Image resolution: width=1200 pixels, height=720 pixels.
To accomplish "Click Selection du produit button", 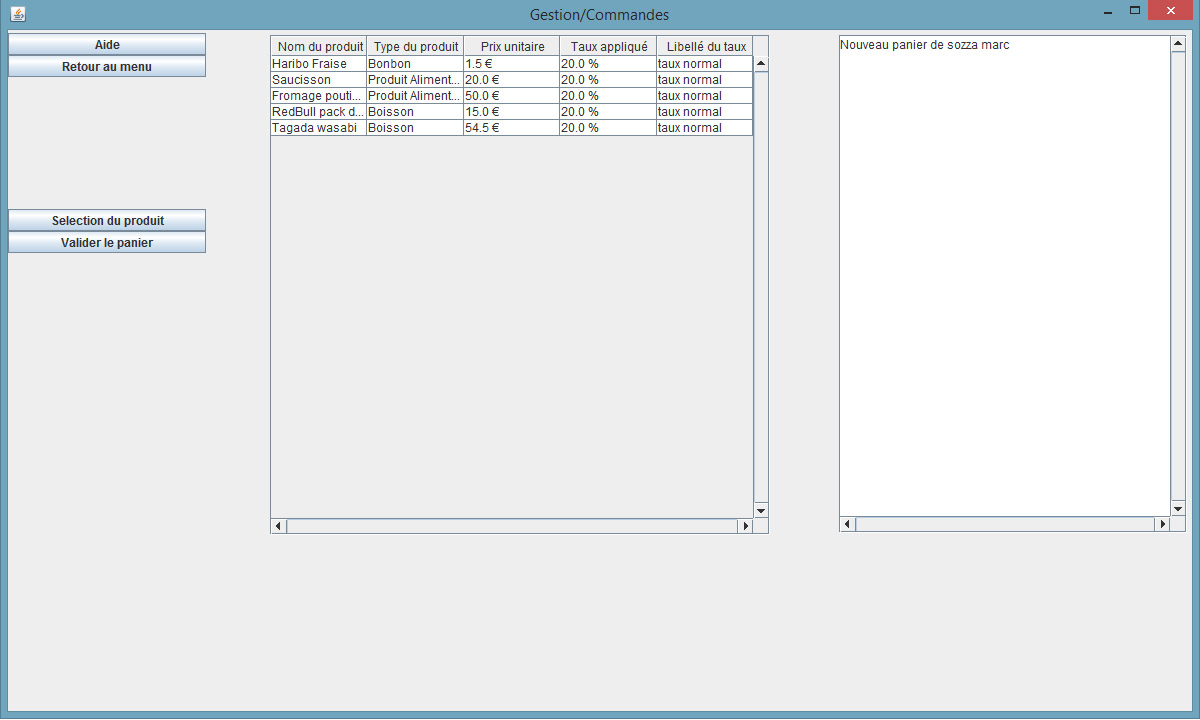I will pos(107,221).
